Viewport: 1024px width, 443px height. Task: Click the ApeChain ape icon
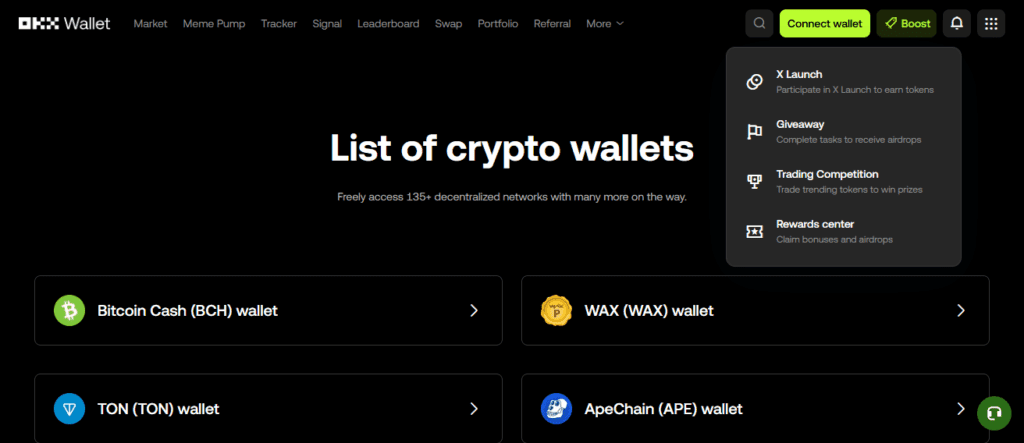(x=556, y=409)
